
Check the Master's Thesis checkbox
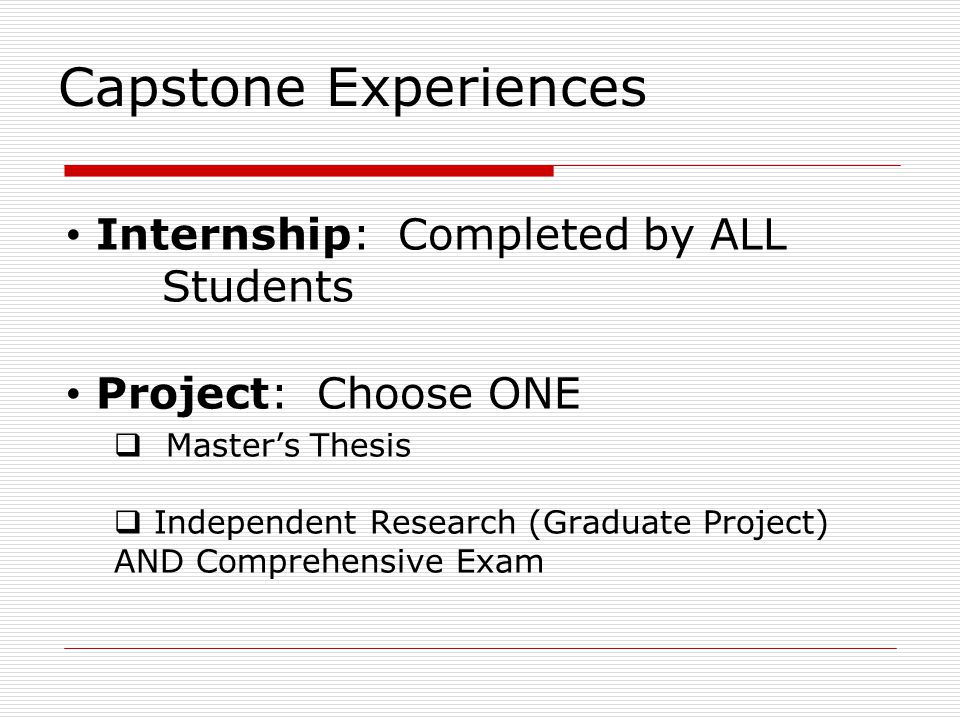(128, 445)
